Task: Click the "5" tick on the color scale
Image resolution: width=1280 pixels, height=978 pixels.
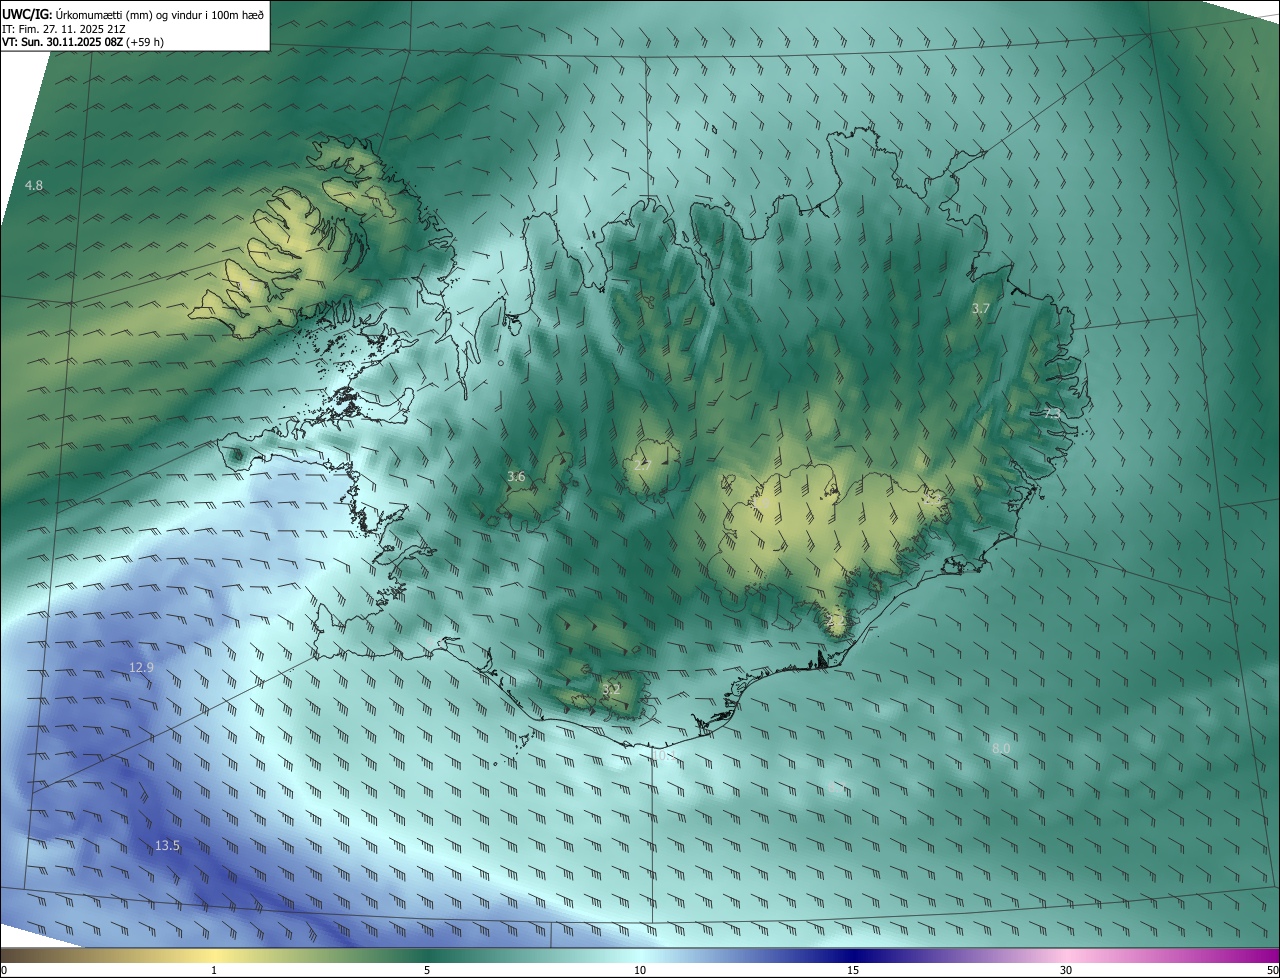Action: pos(427,971)
